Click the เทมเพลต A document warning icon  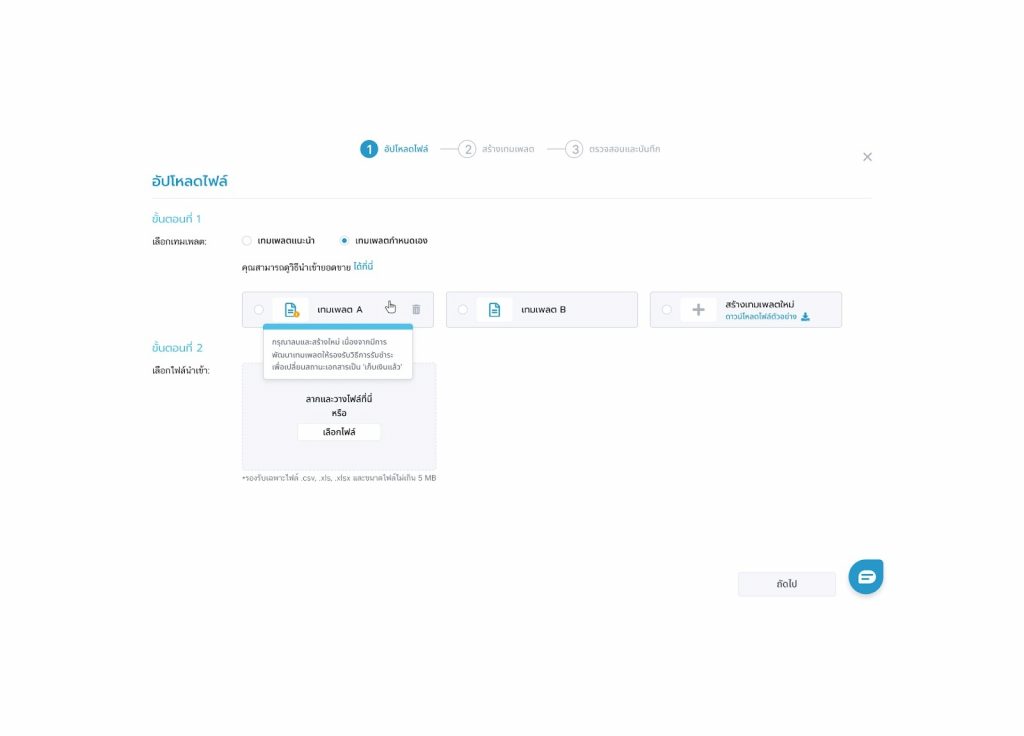pyautogui.click(x=291, y=310)
